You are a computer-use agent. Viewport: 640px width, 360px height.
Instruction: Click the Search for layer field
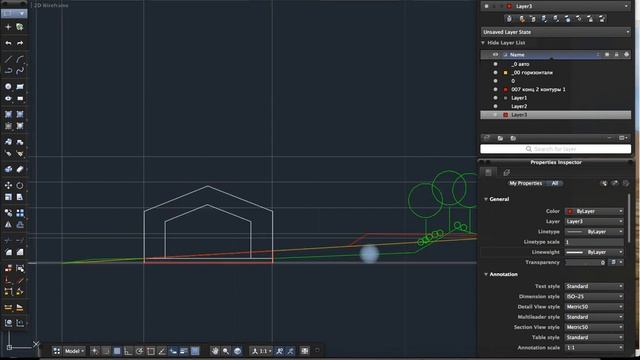(x=556, y=149)
